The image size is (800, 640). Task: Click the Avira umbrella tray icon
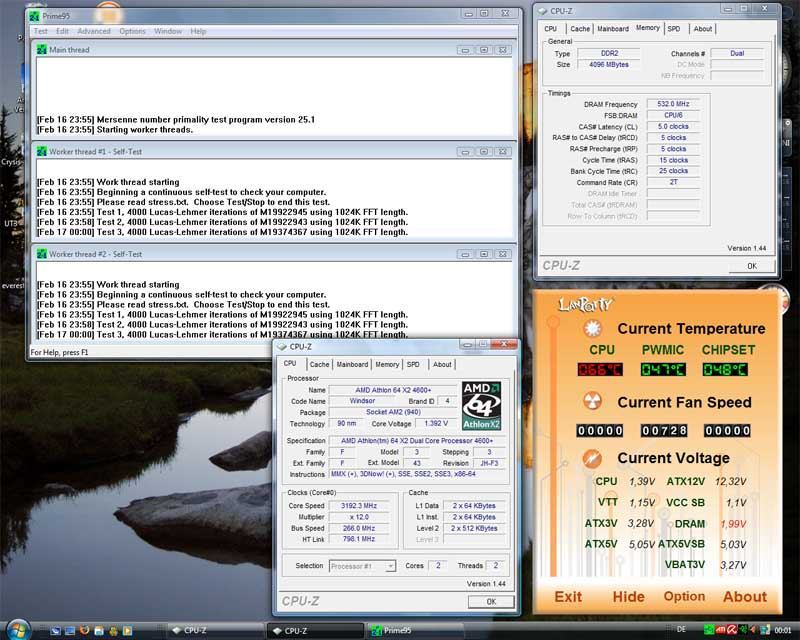tap(732, 630)
